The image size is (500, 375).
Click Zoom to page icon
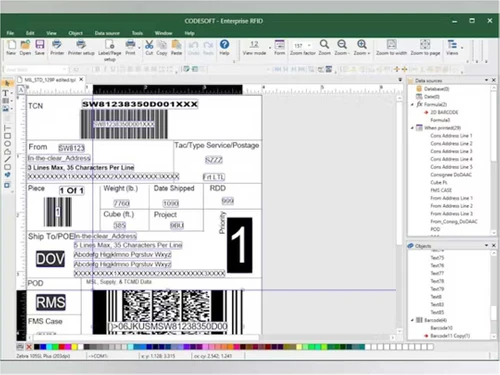[x=425, y=44]
